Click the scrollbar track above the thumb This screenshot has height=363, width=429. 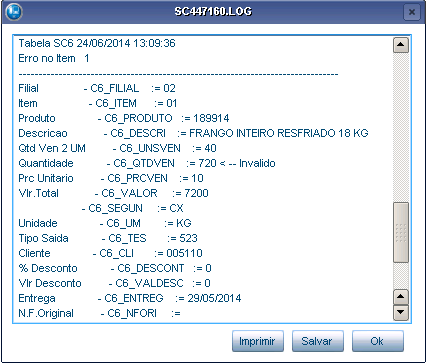pyautogui.click(x=401, y=127)
